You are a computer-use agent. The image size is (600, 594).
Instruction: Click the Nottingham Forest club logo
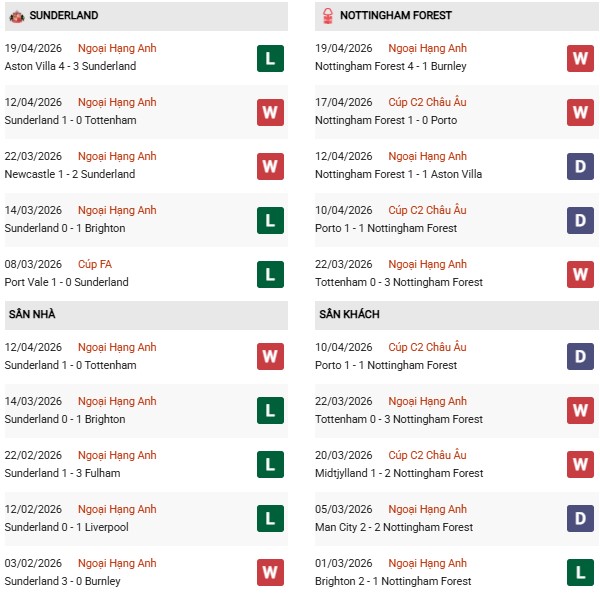pyautogui.click(x=329, y=16)
